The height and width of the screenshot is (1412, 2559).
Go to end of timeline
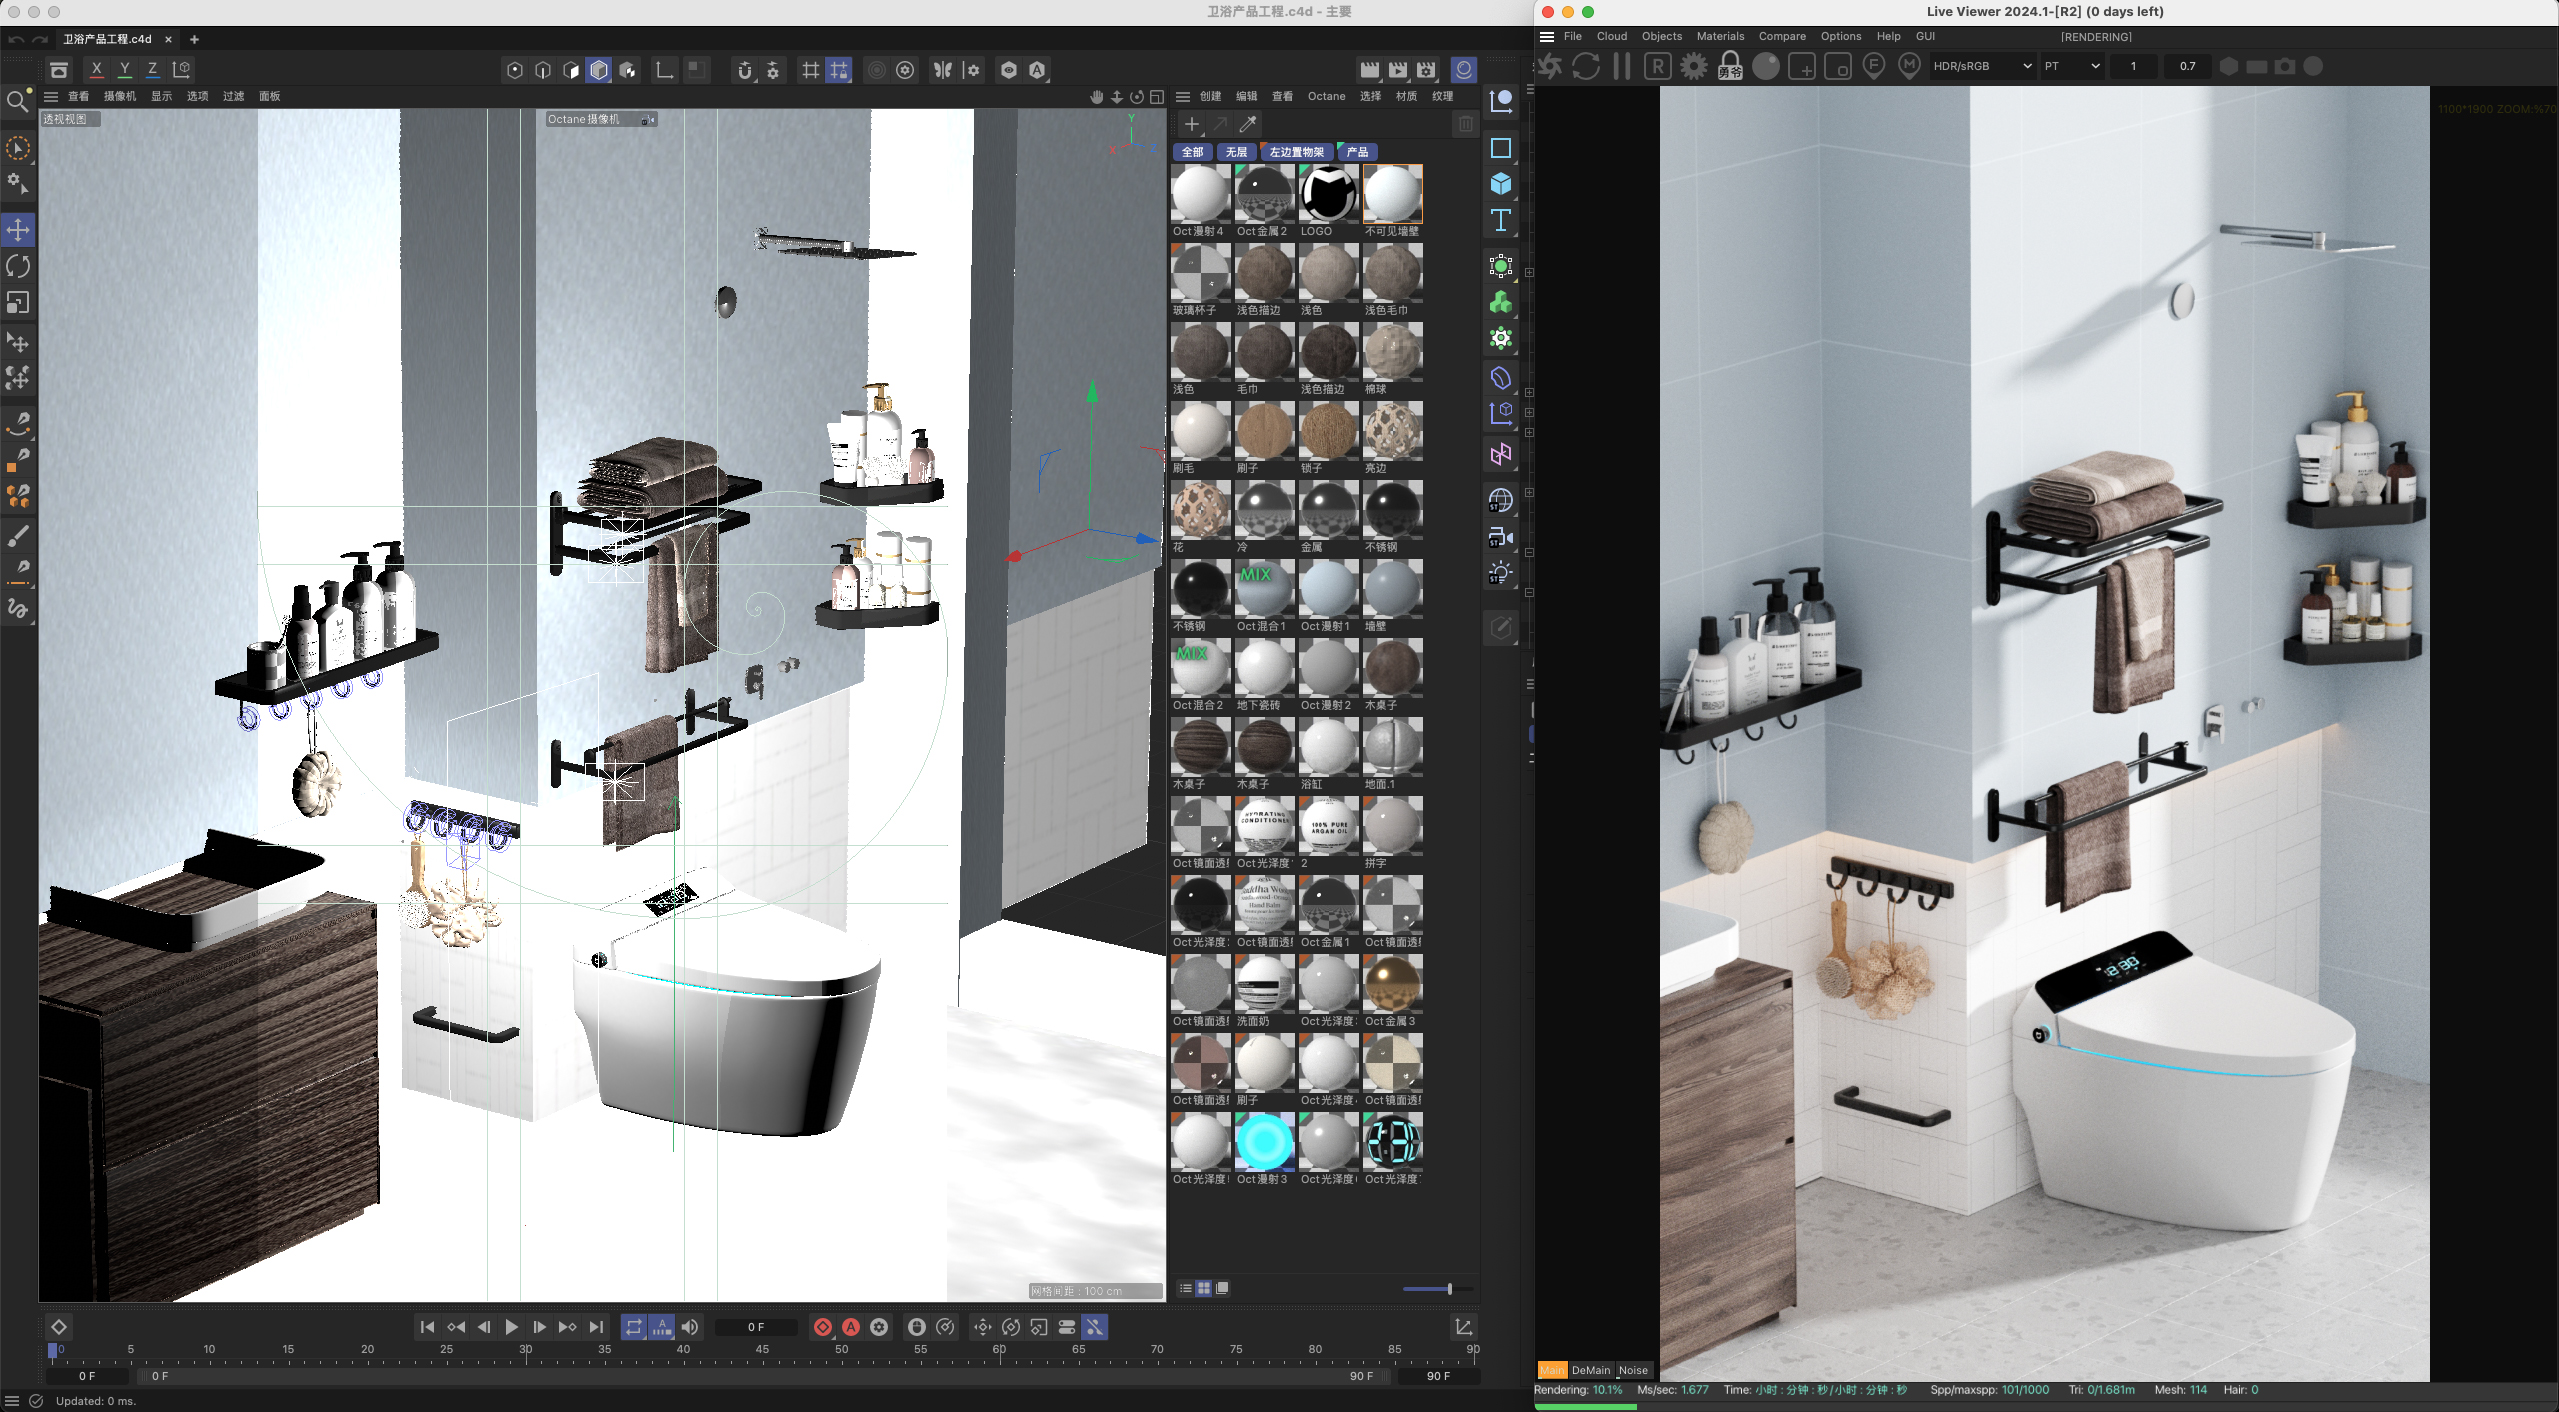tap(596, 1327)
